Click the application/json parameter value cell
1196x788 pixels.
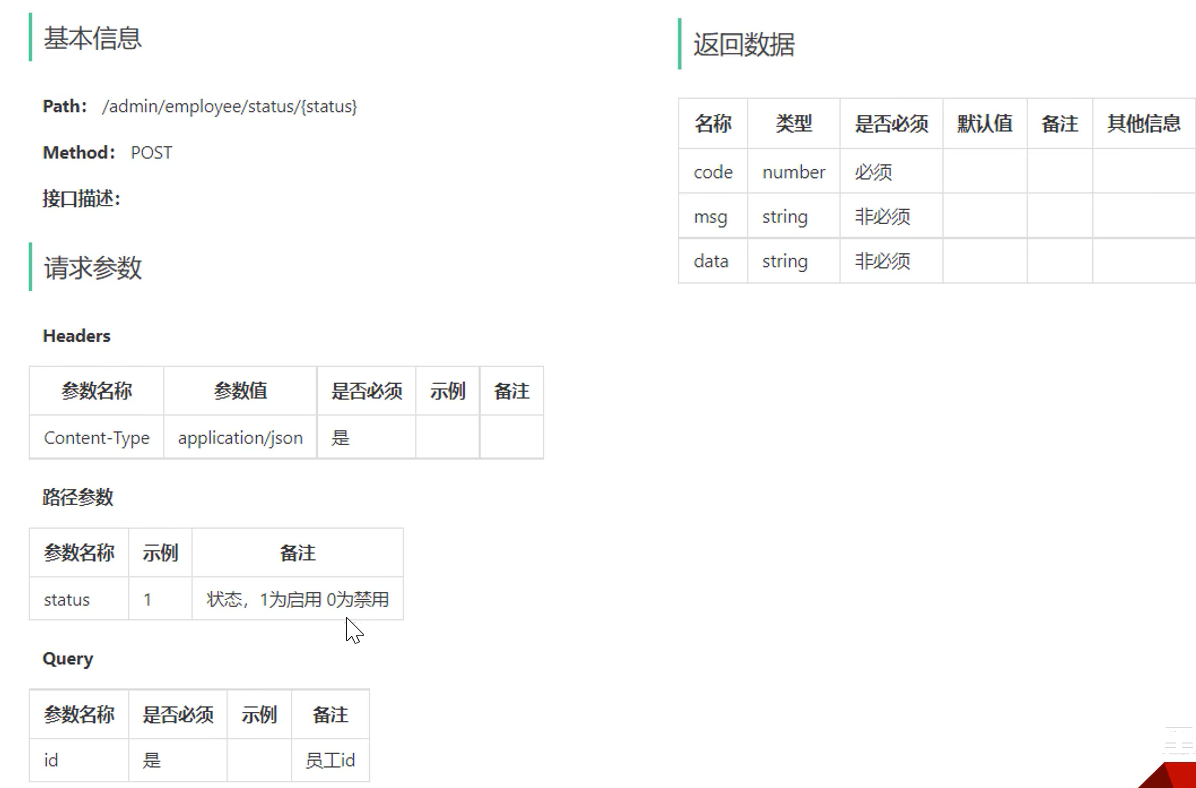(240, 438)
